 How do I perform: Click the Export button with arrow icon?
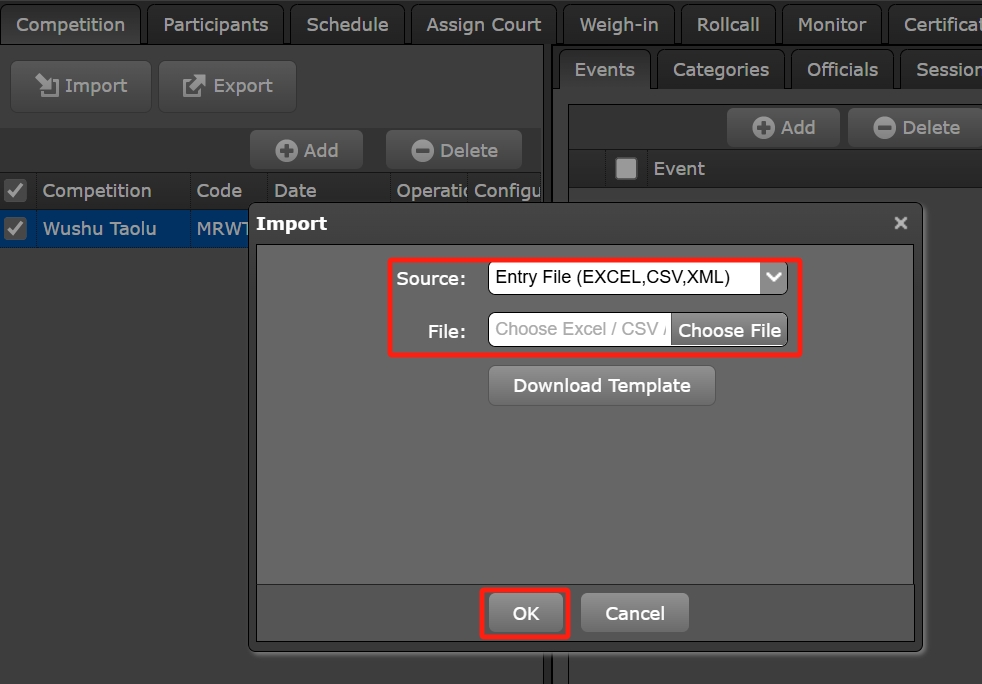point(227,86)
